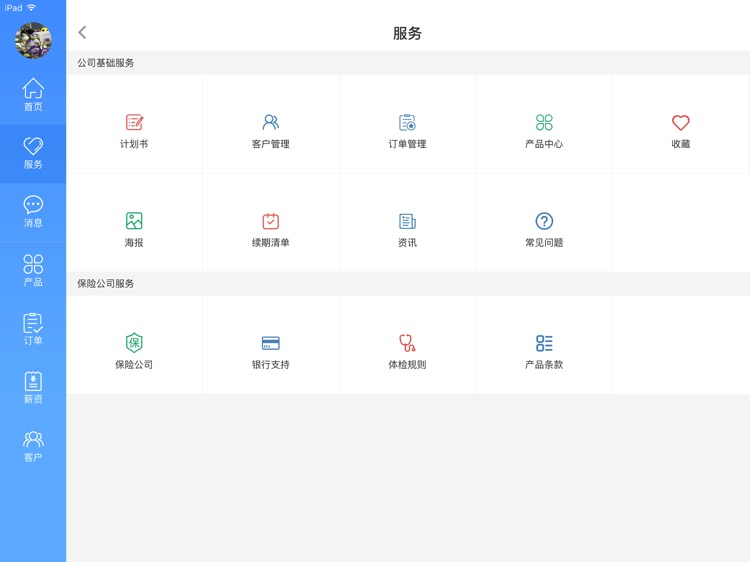The image size is (750, 562).
Task: Open 客户管理 customer management icon
Action: click(x=271, y=122)
